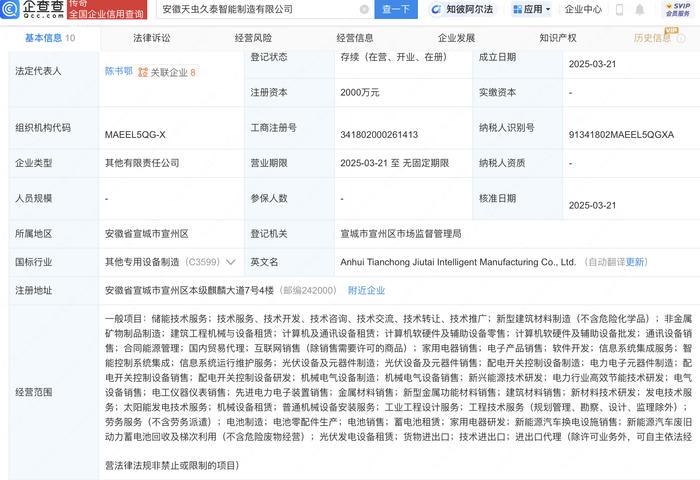Click the 查一下 search button
Viewport: 700px width, 480px height.
pos(396,9)
